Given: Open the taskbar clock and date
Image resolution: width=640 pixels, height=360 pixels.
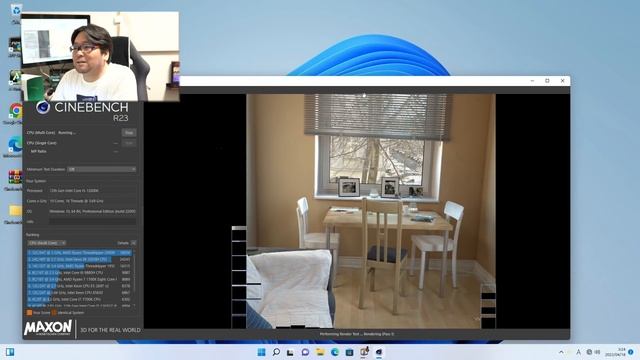Looking at the screenshot, I should 616,352.
